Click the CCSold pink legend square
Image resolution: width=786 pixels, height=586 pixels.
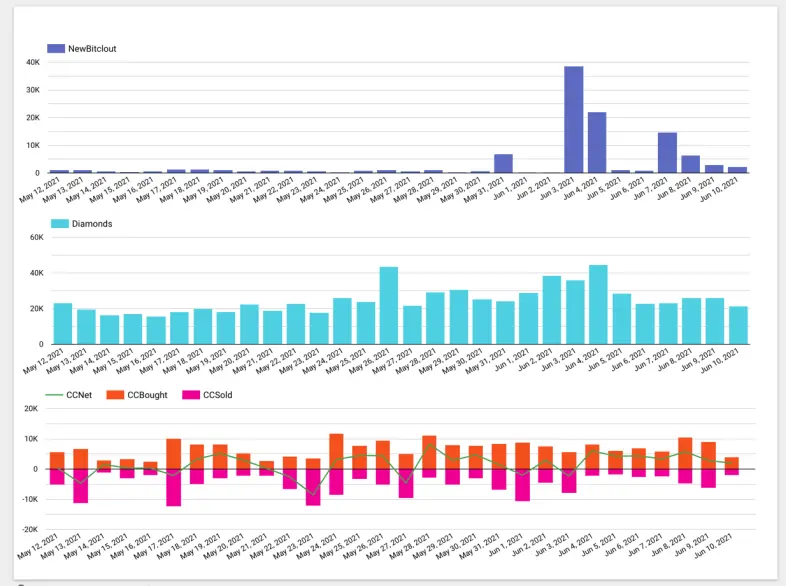[191, 396]
